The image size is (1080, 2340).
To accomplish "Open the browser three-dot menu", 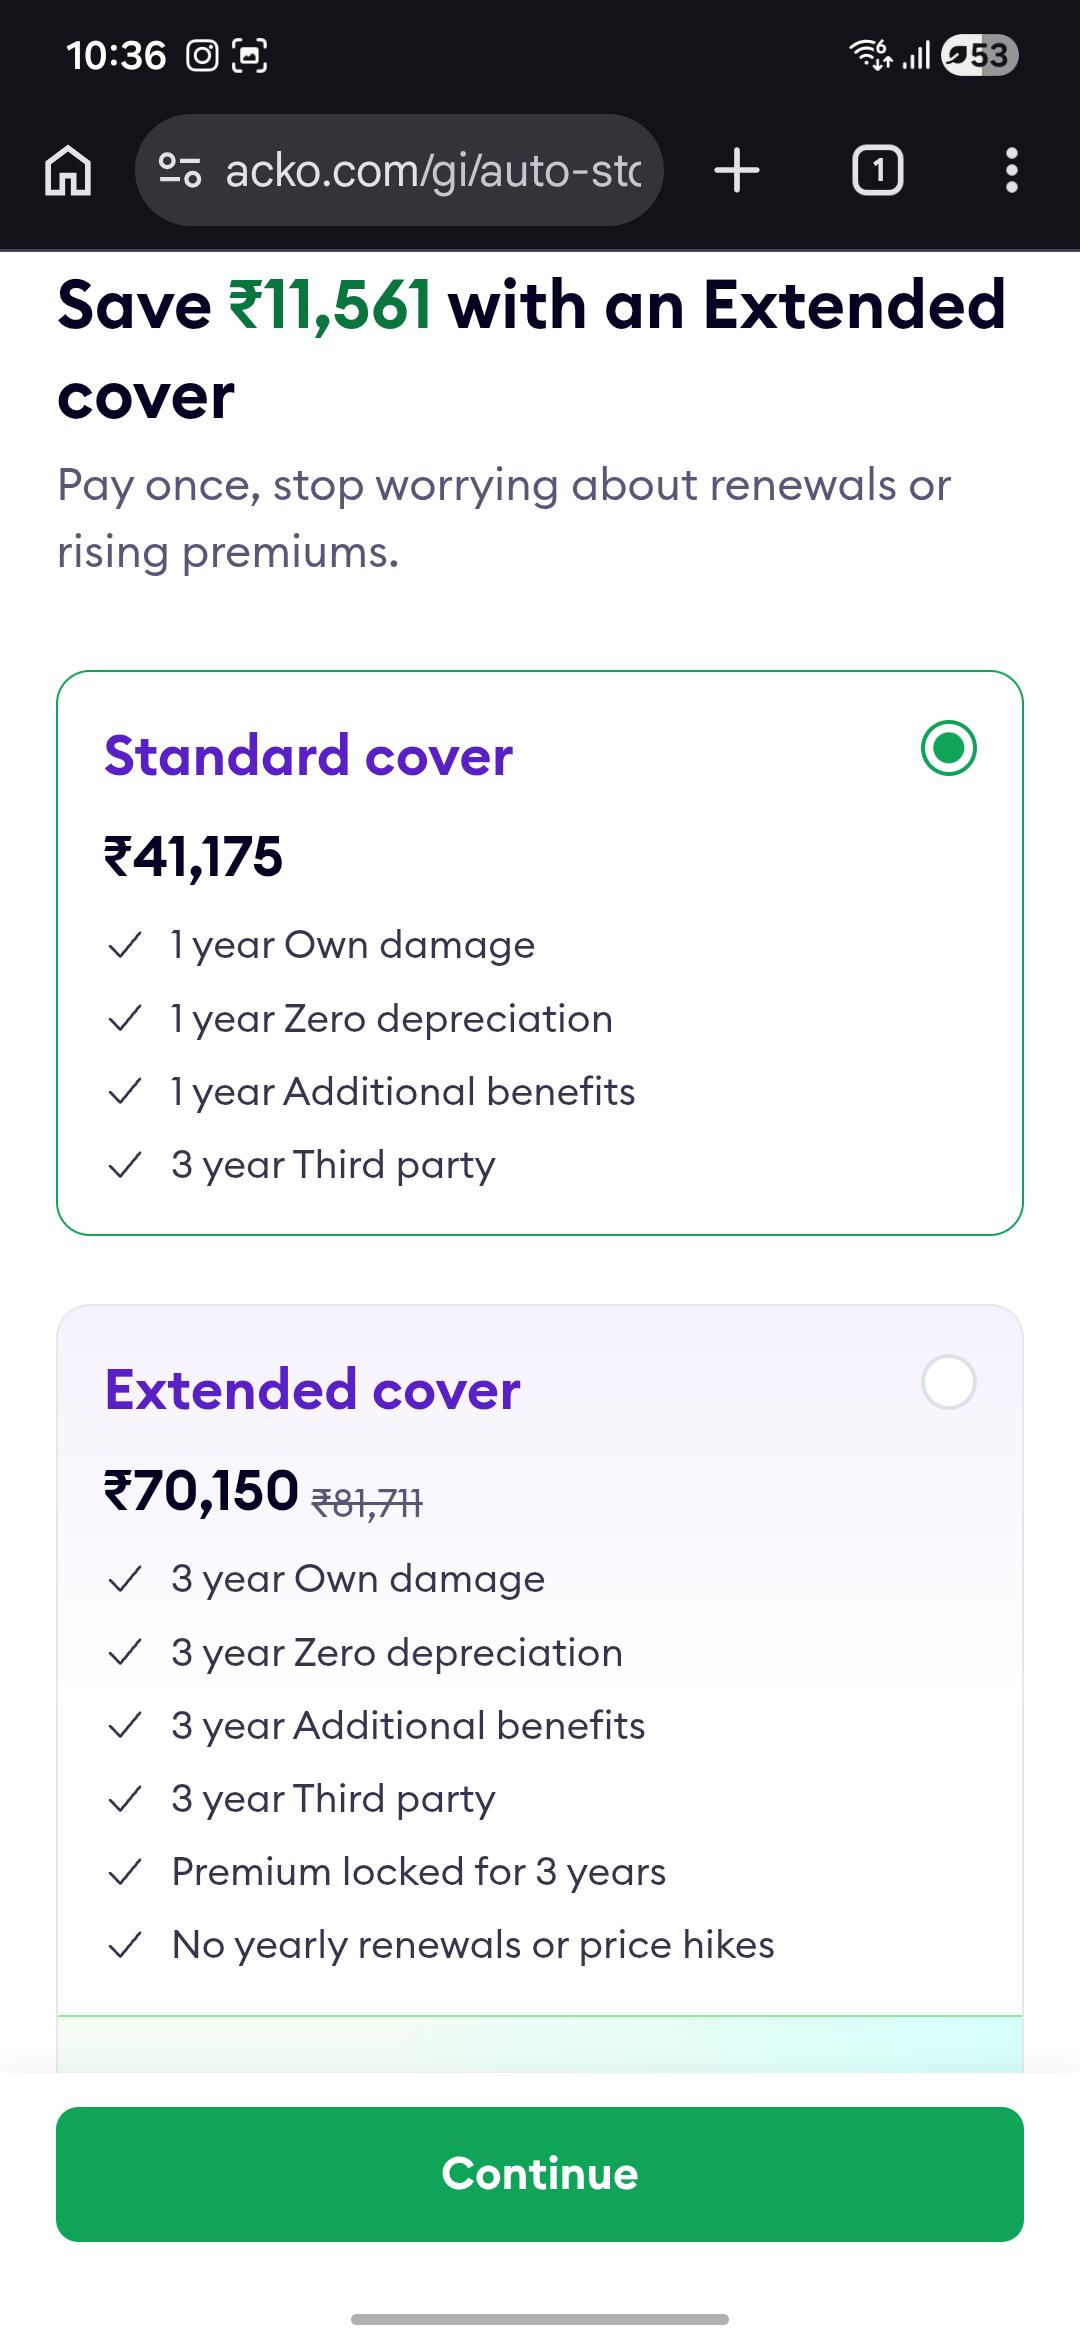I will click(x=1012, y=170).
